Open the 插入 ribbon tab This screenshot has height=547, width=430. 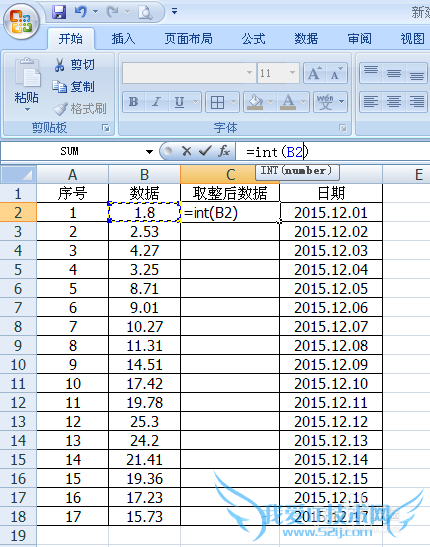pos(123,39)
